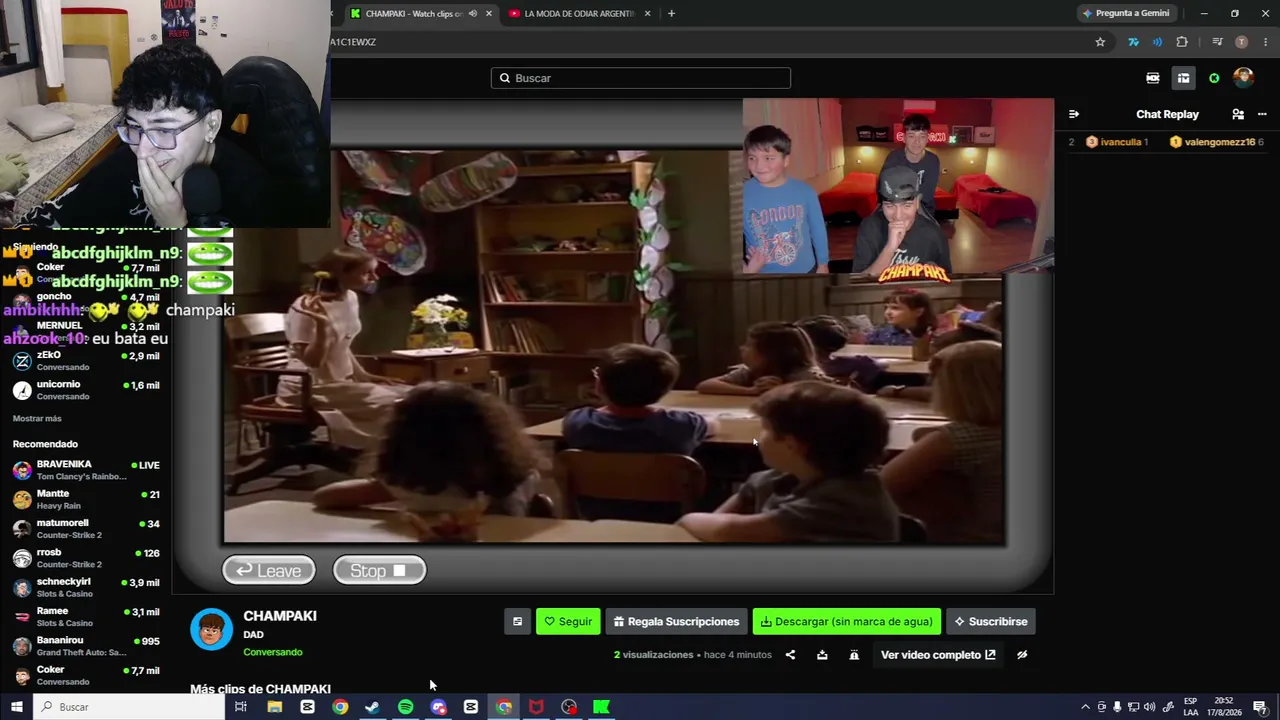Click the theater mode icon beside Seguir
Screen dimensions: 1280x720
click(517, 621)
